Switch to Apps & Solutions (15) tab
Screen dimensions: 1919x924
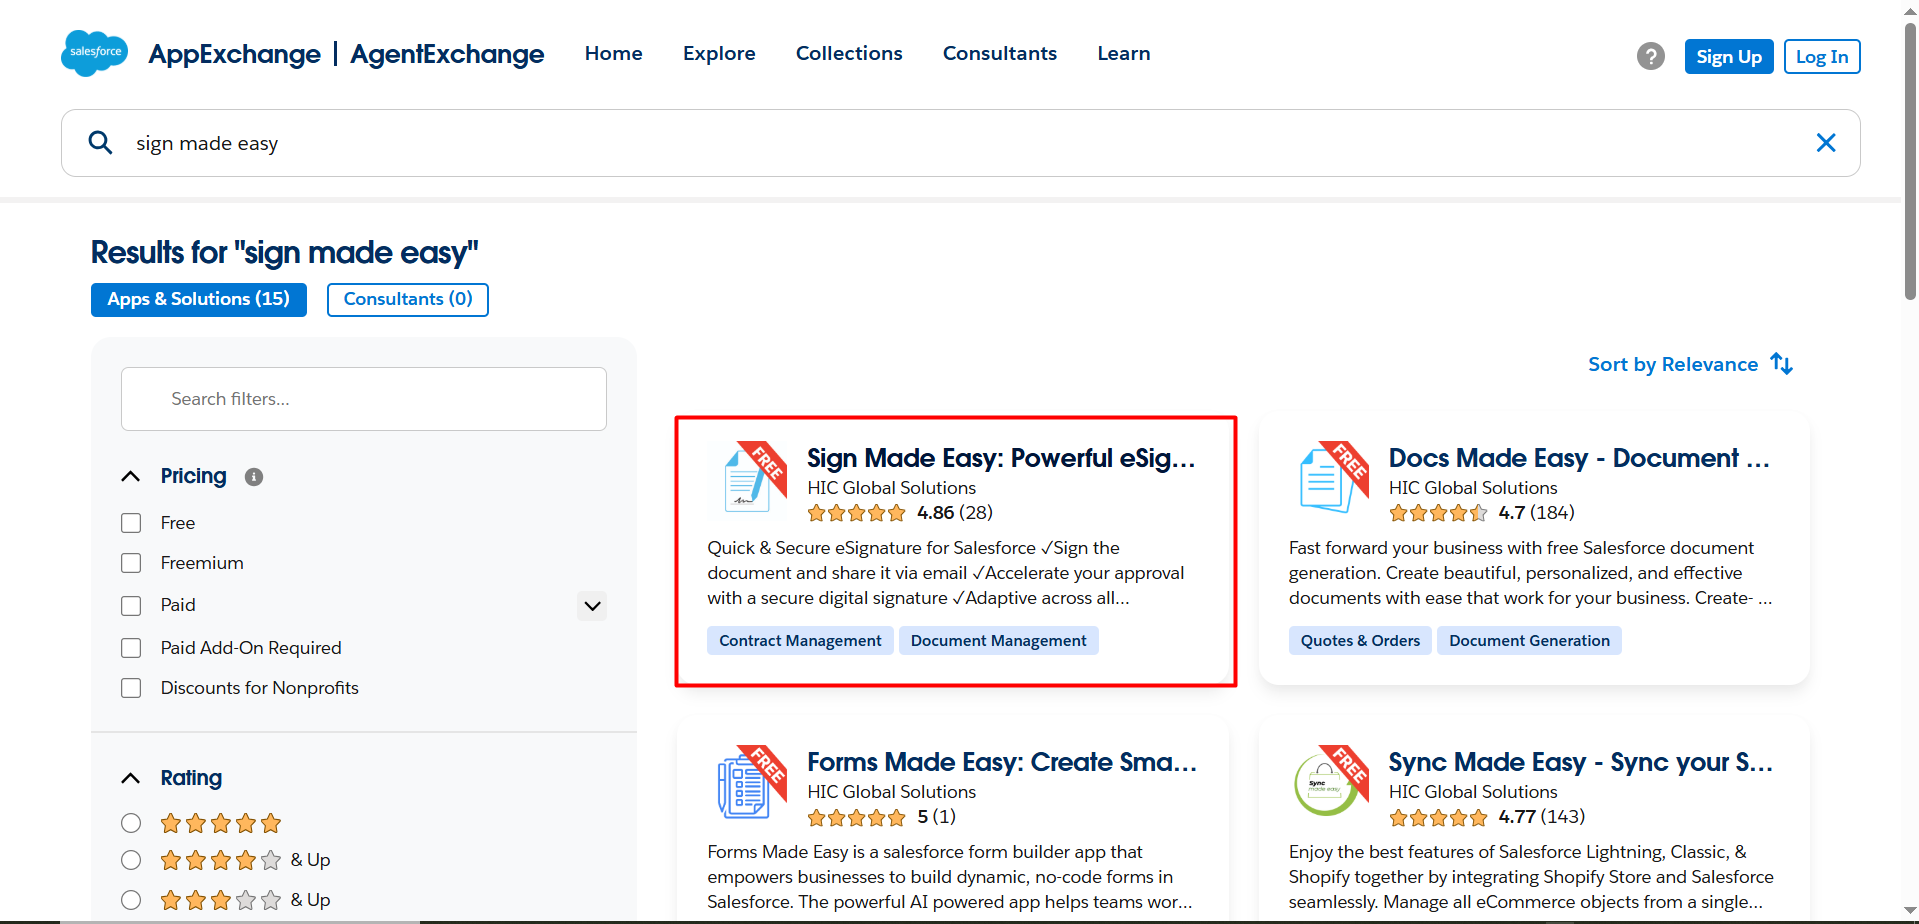point(199,300)
